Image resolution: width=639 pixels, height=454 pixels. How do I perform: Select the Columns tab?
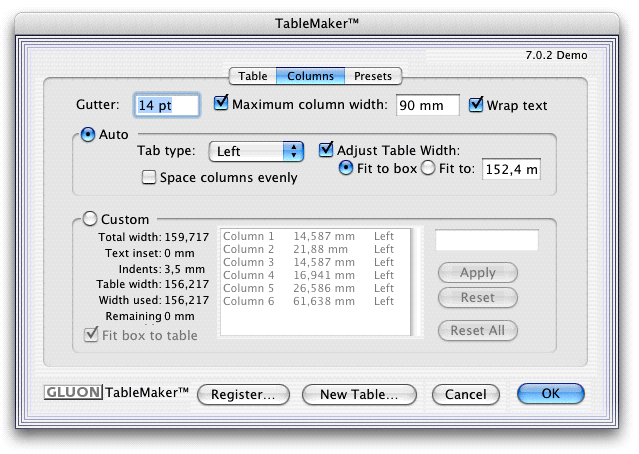(311, 76)
